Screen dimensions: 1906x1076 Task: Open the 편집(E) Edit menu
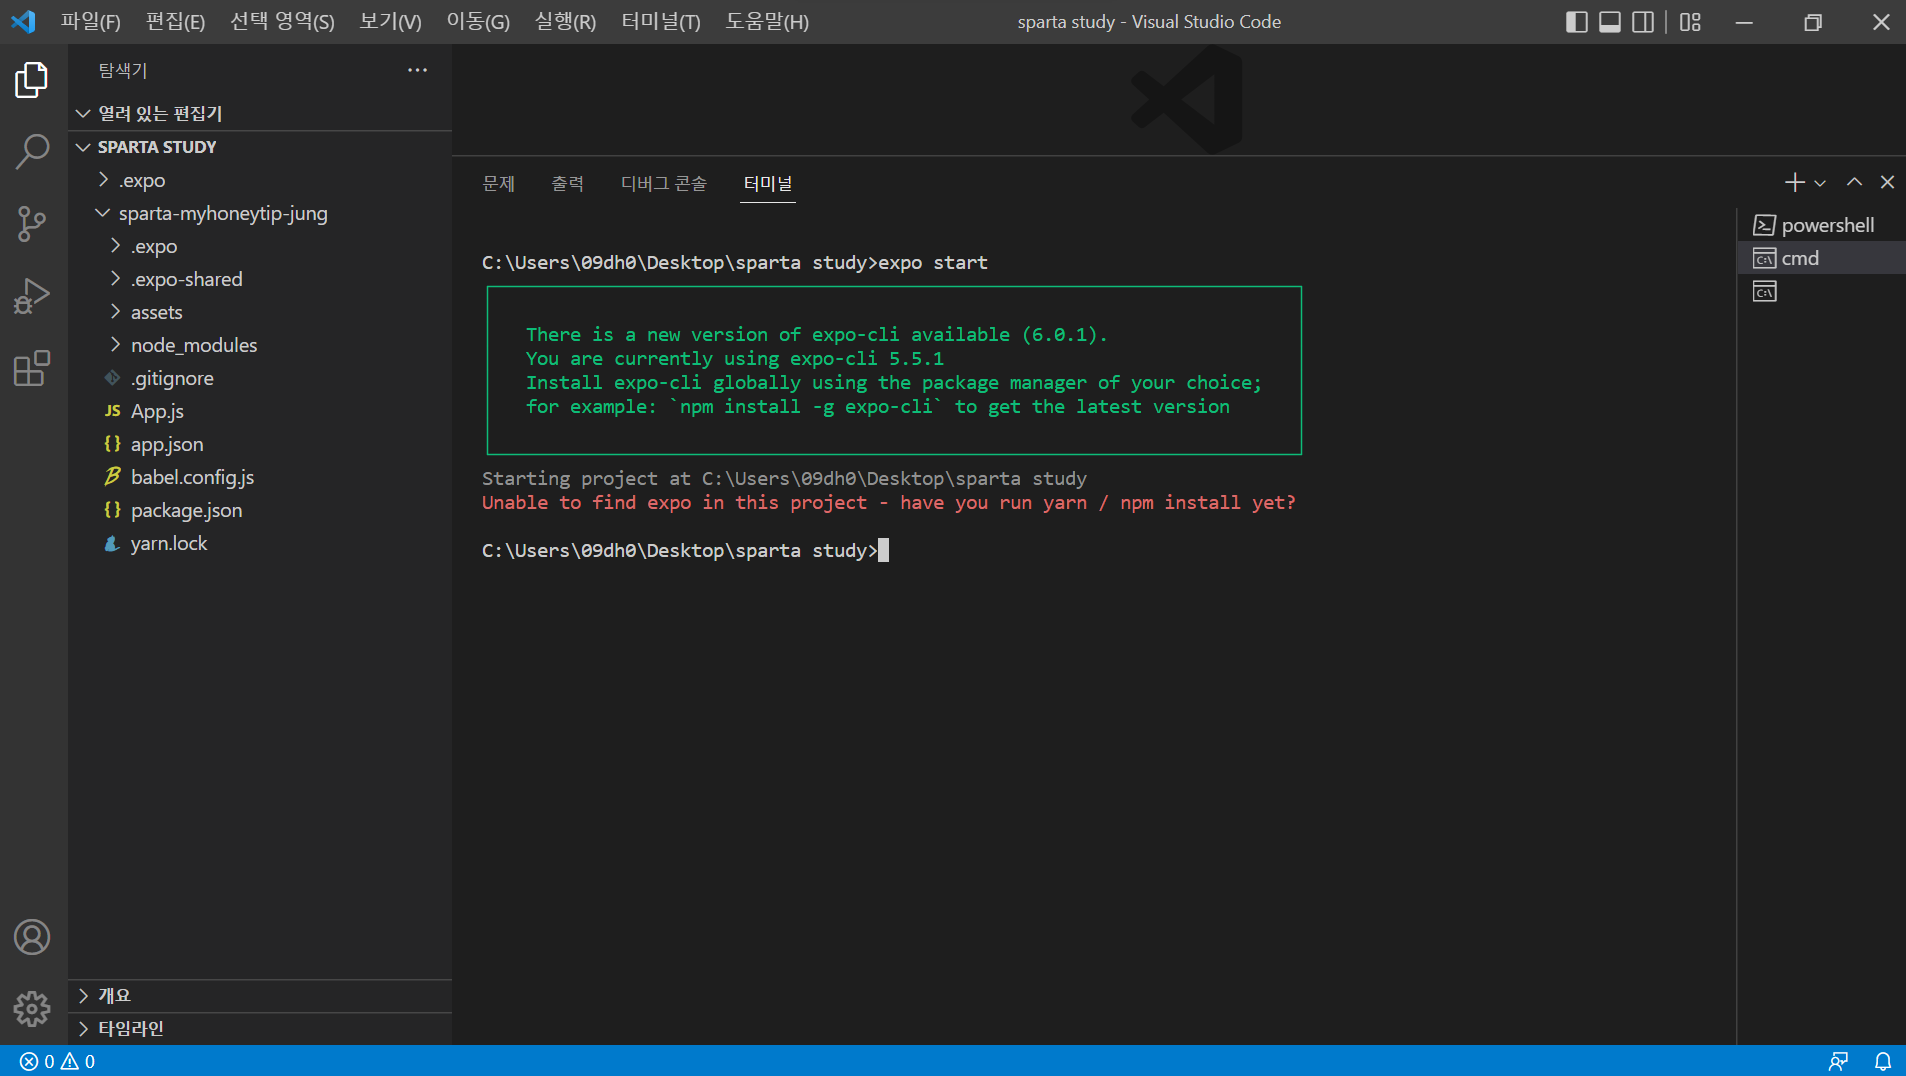175,21
